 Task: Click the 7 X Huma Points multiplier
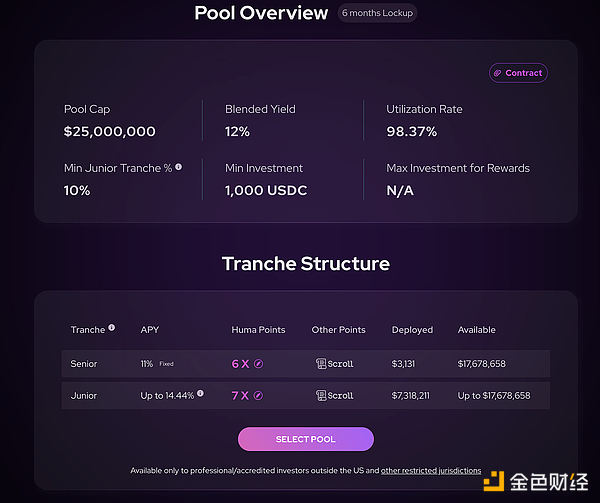(x=240, y=396)
